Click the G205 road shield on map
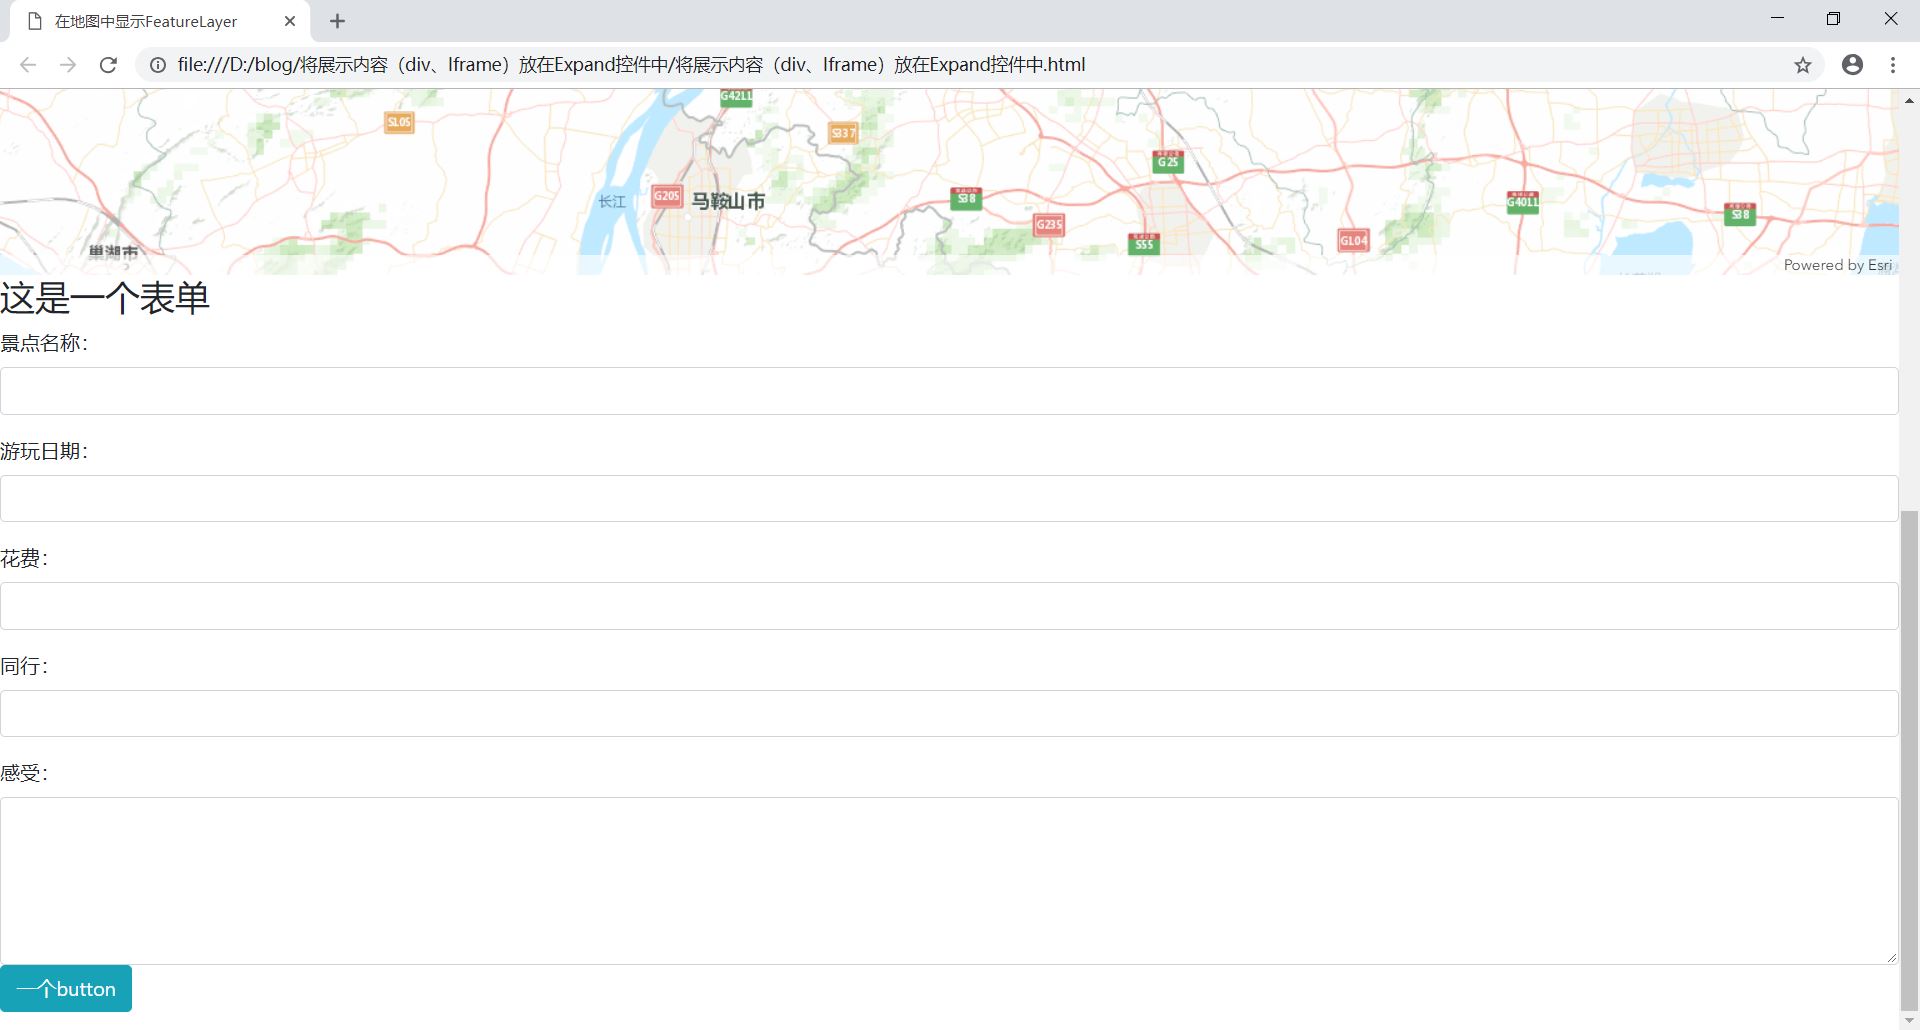 click(667, 196)
